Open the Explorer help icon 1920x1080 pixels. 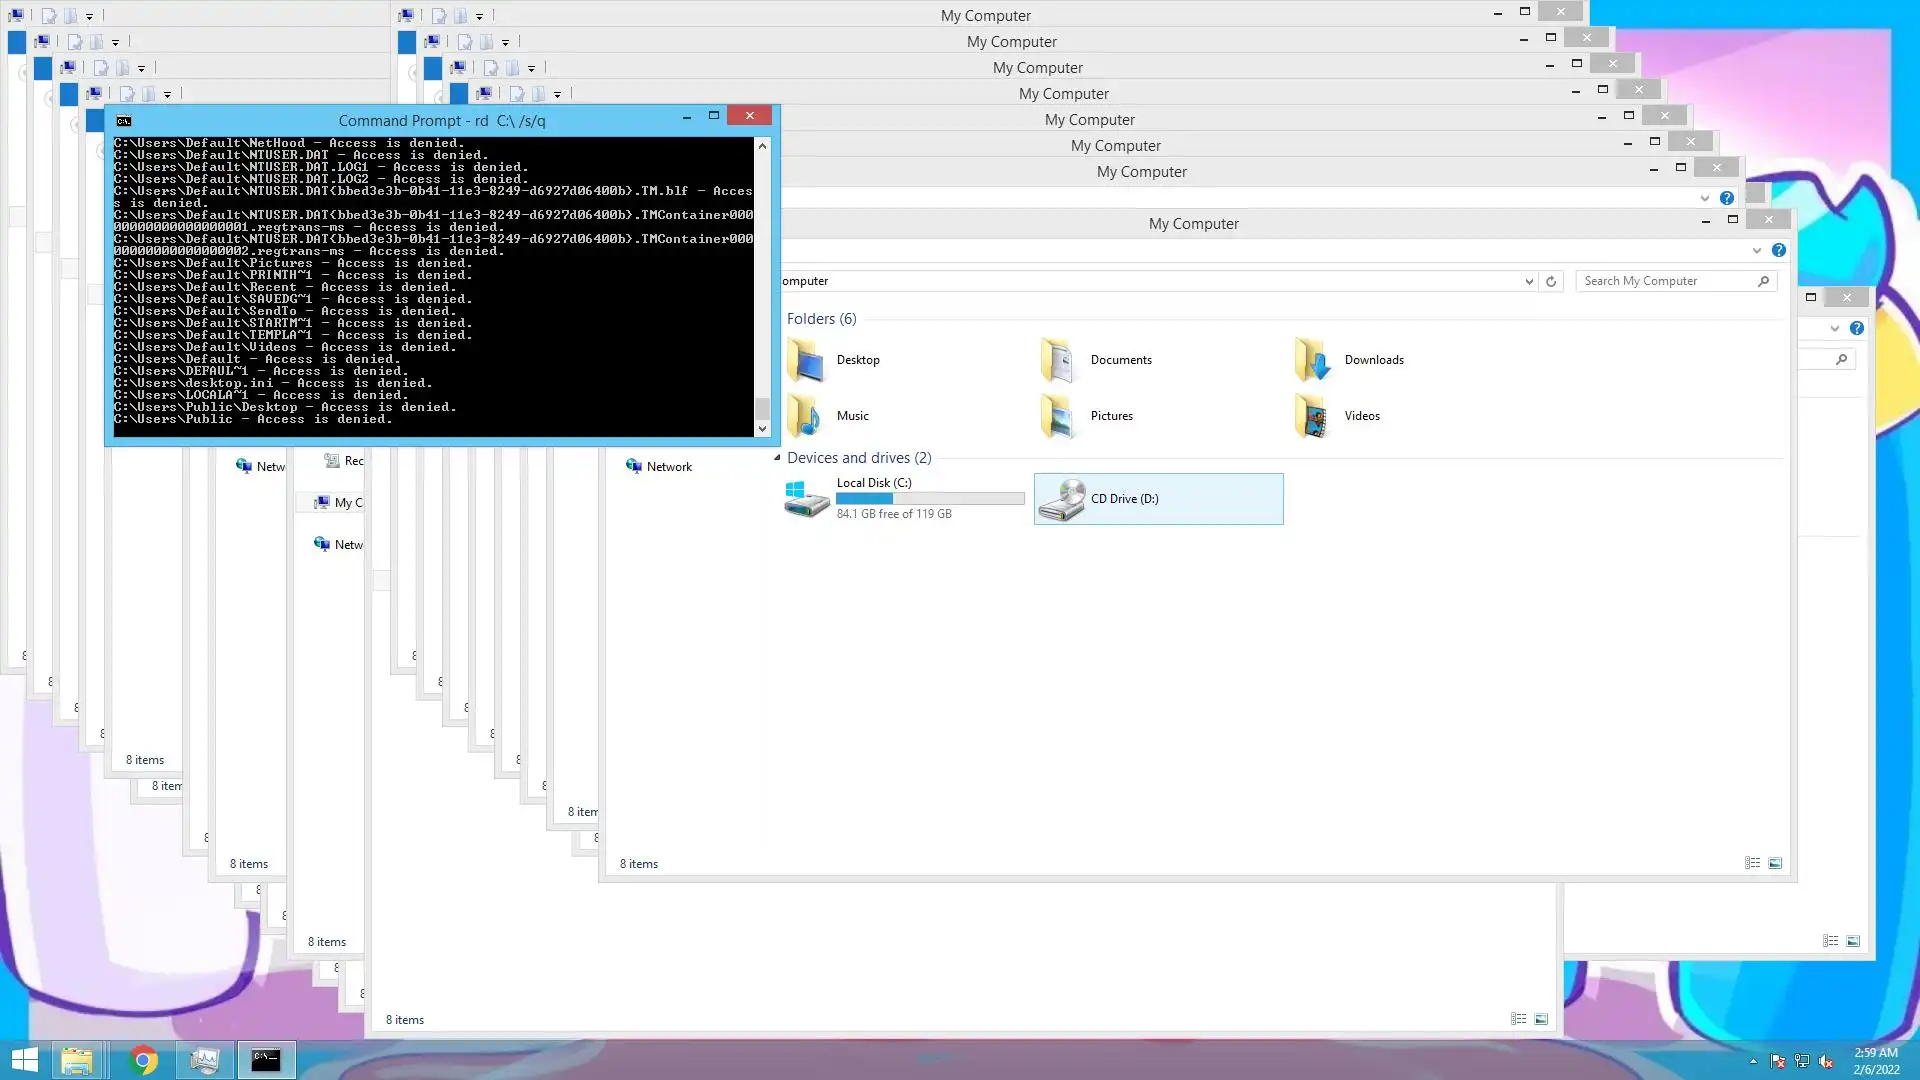pyautogui.click(x=1778, y=250)
